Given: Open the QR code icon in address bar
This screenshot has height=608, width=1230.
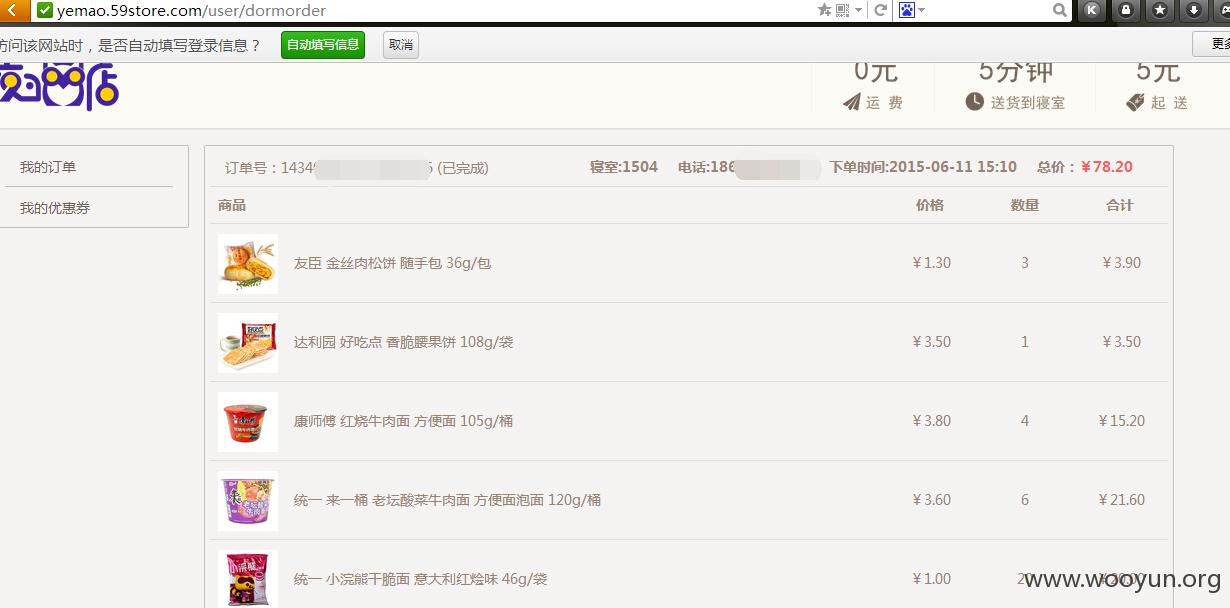Looking at the screenshot, I should click(842, 10).
